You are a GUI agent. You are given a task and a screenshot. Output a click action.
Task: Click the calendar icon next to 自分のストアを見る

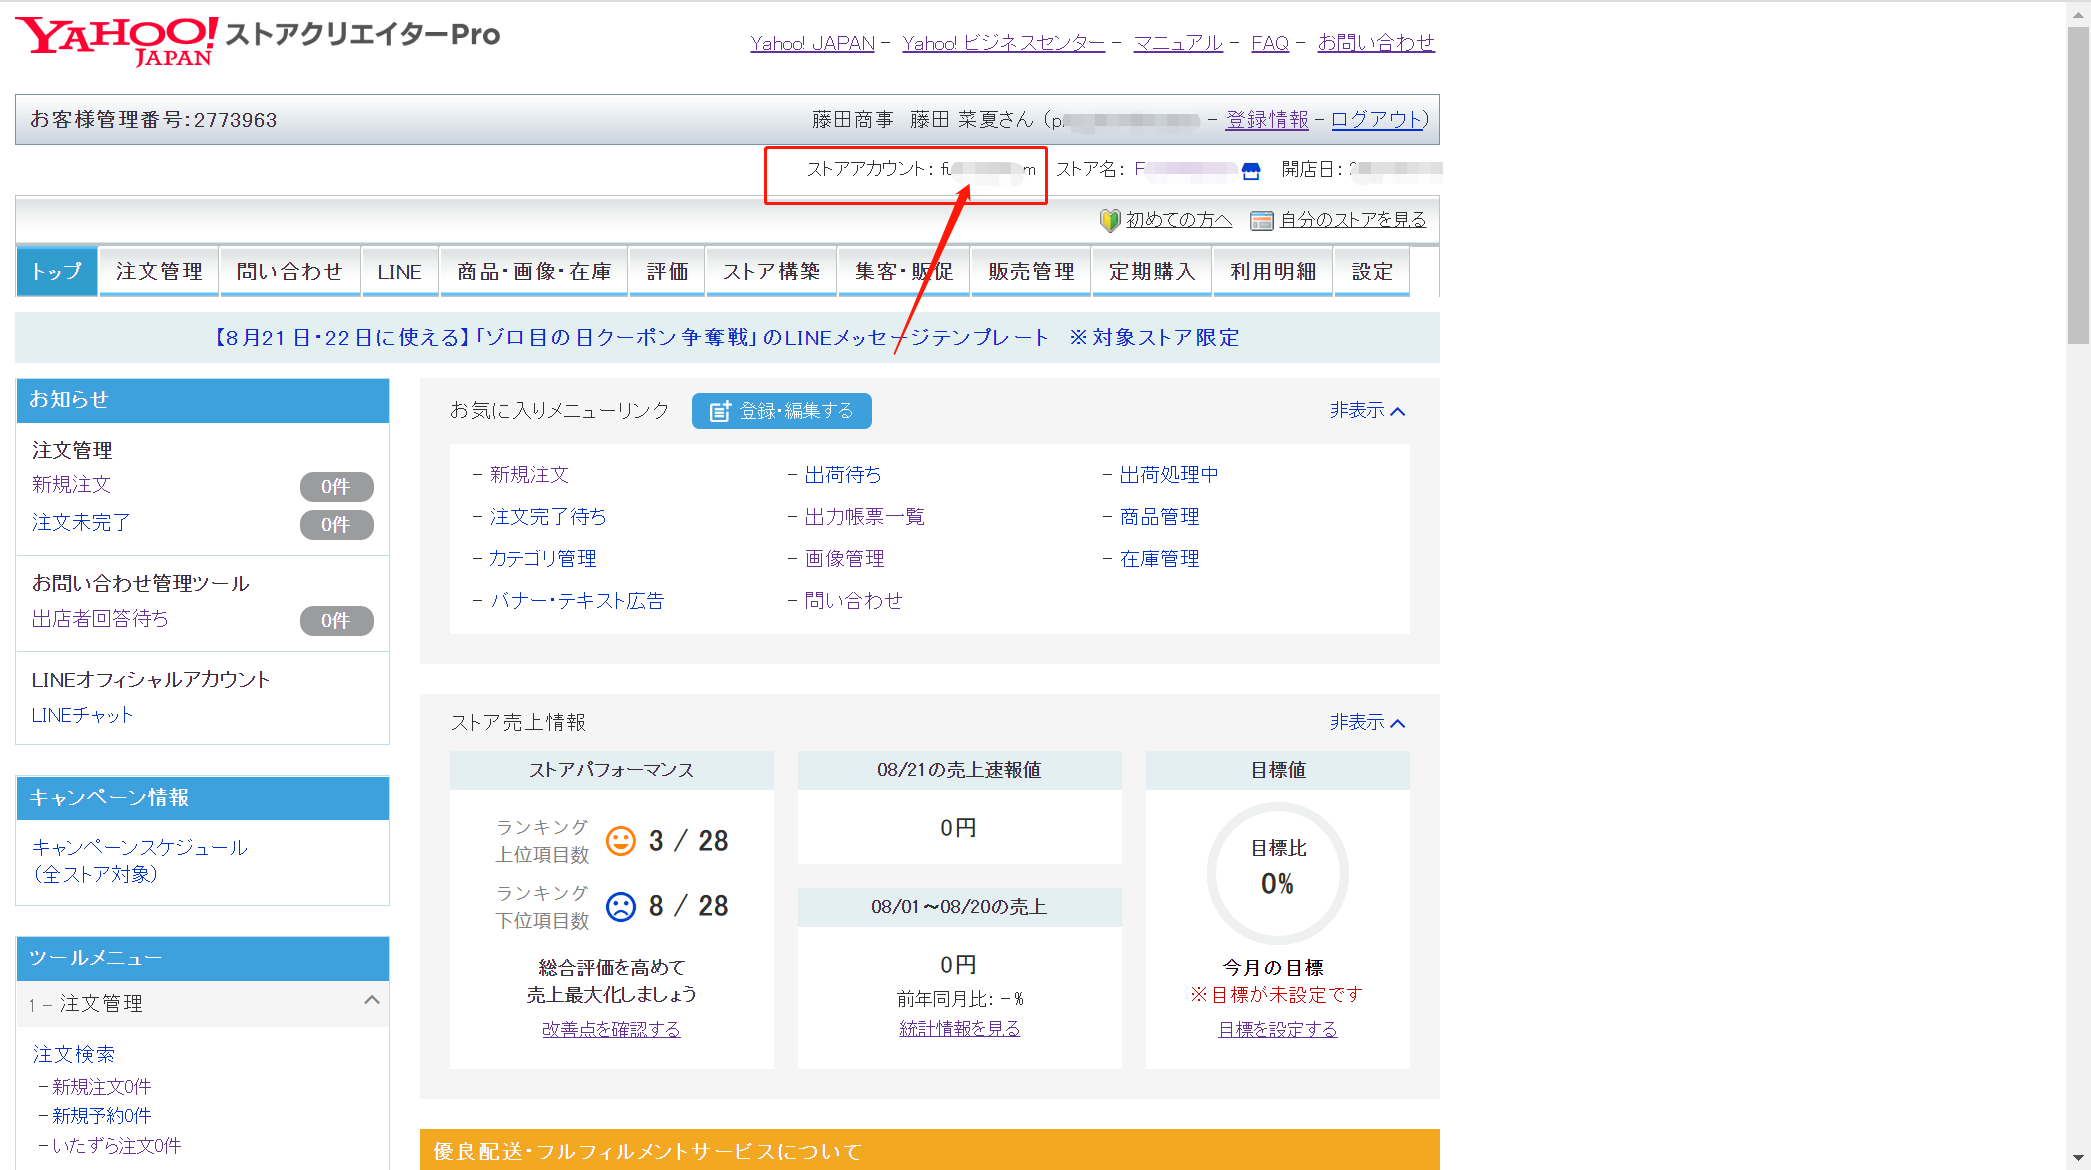click(1261, 220)
